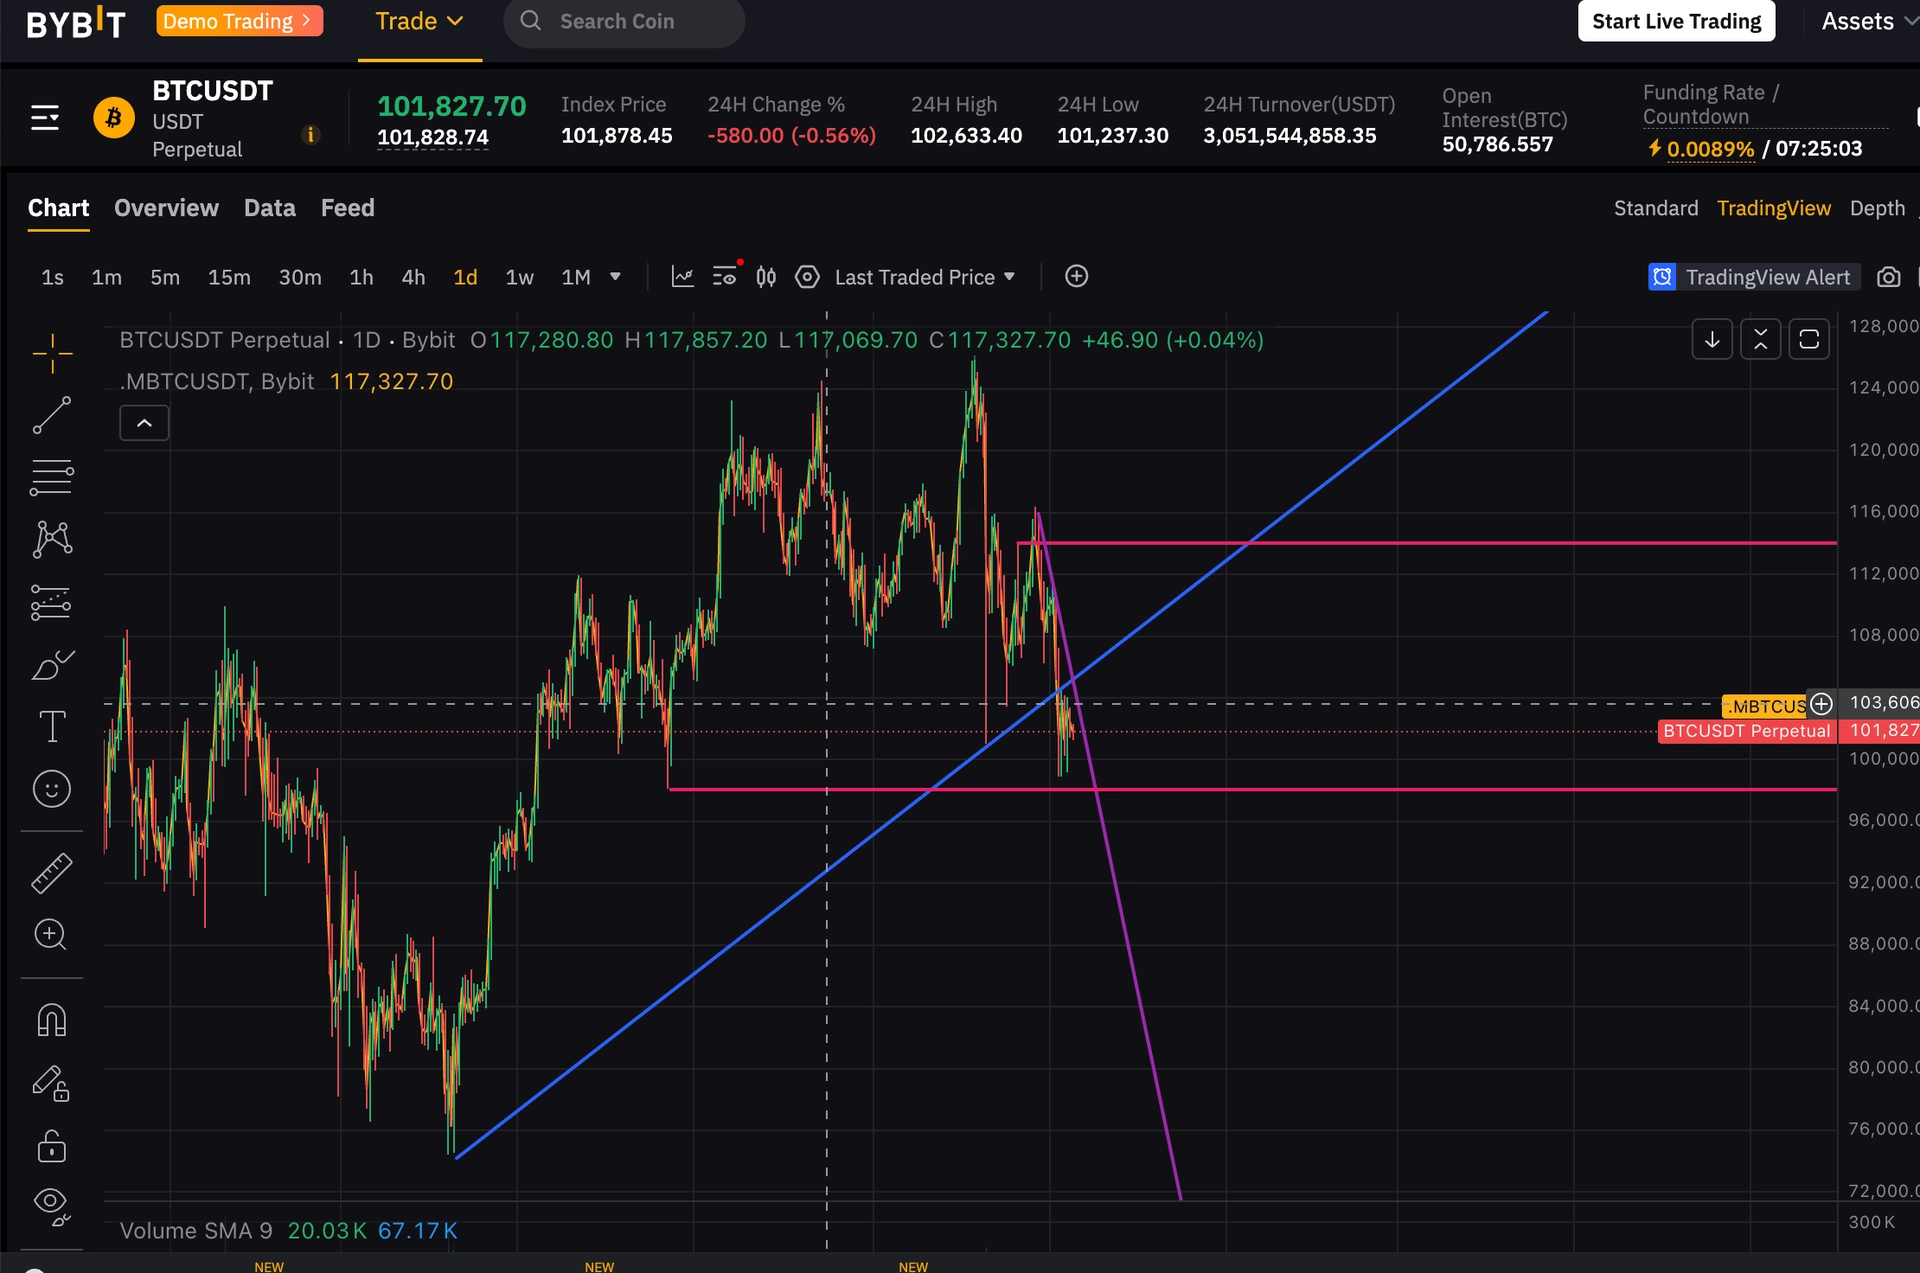Open the TradingView Alert button
Image resolution: width=1920 pixels, height=1273 pixels.
point(1754,277)
